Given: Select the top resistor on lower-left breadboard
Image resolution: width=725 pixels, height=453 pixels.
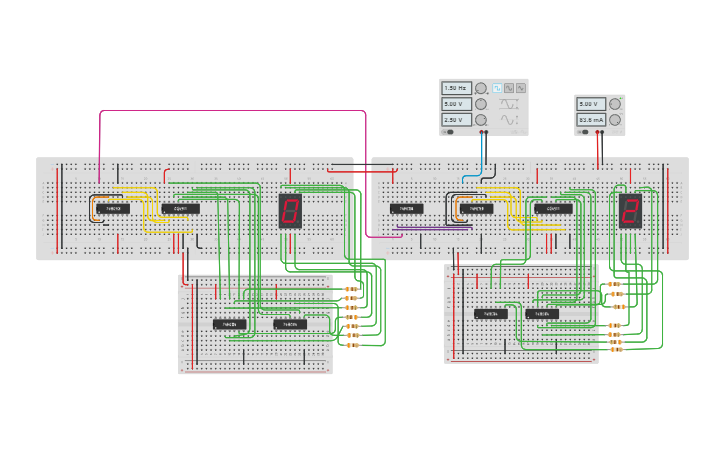Looking at the screenshot, I should 351,290.
